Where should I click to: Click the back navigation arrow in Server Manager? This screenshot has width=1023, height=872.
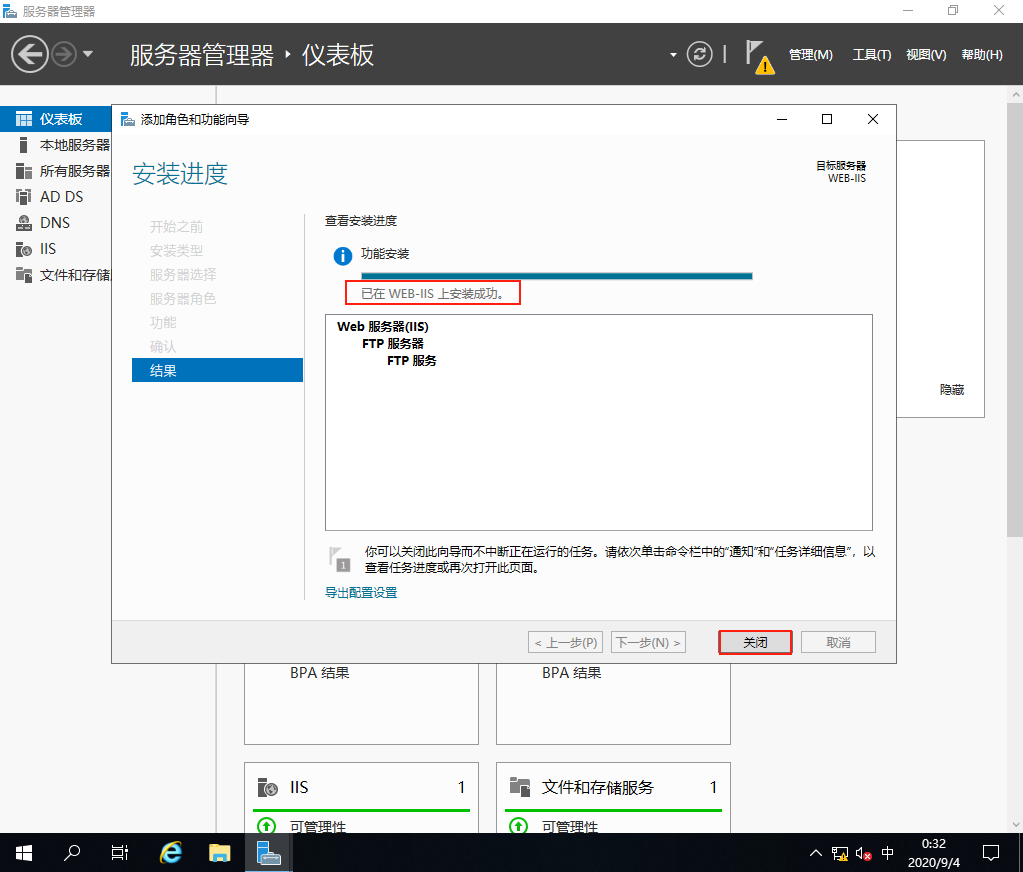[x=29, y=54]
